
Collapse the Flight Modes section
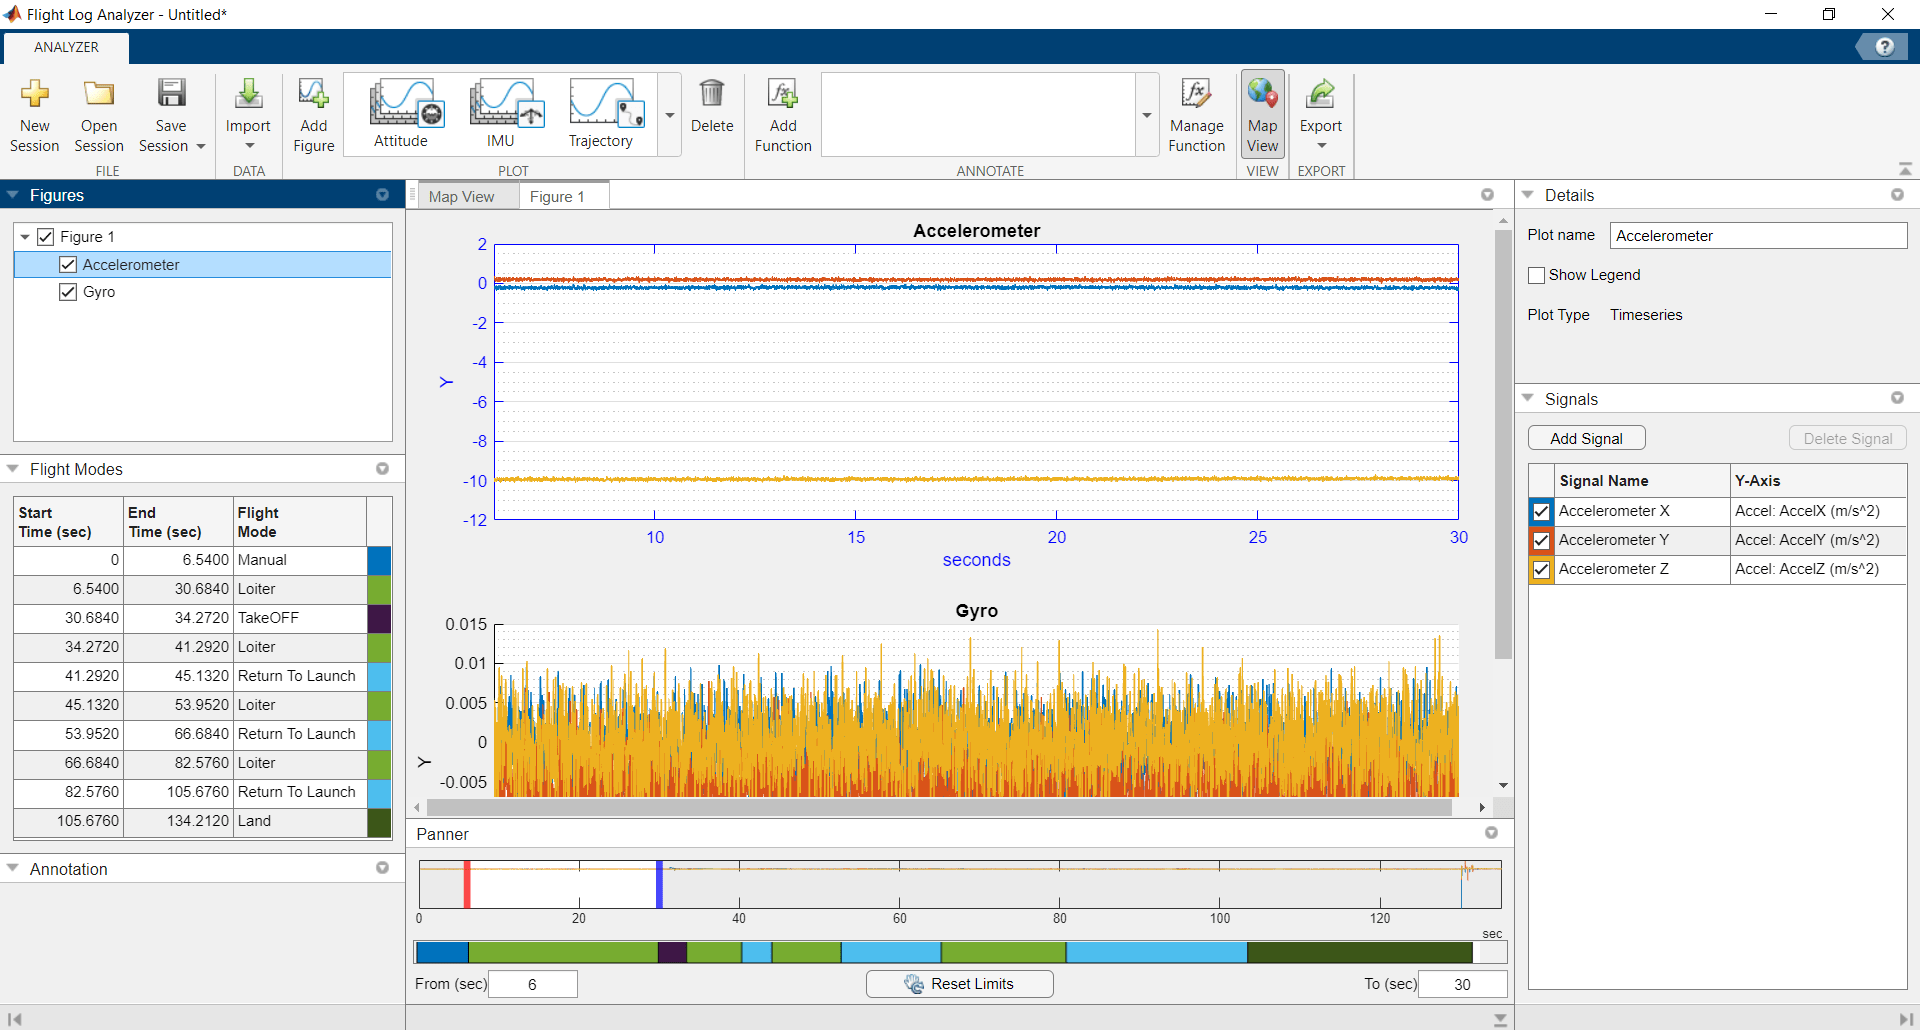click(12, 468)
